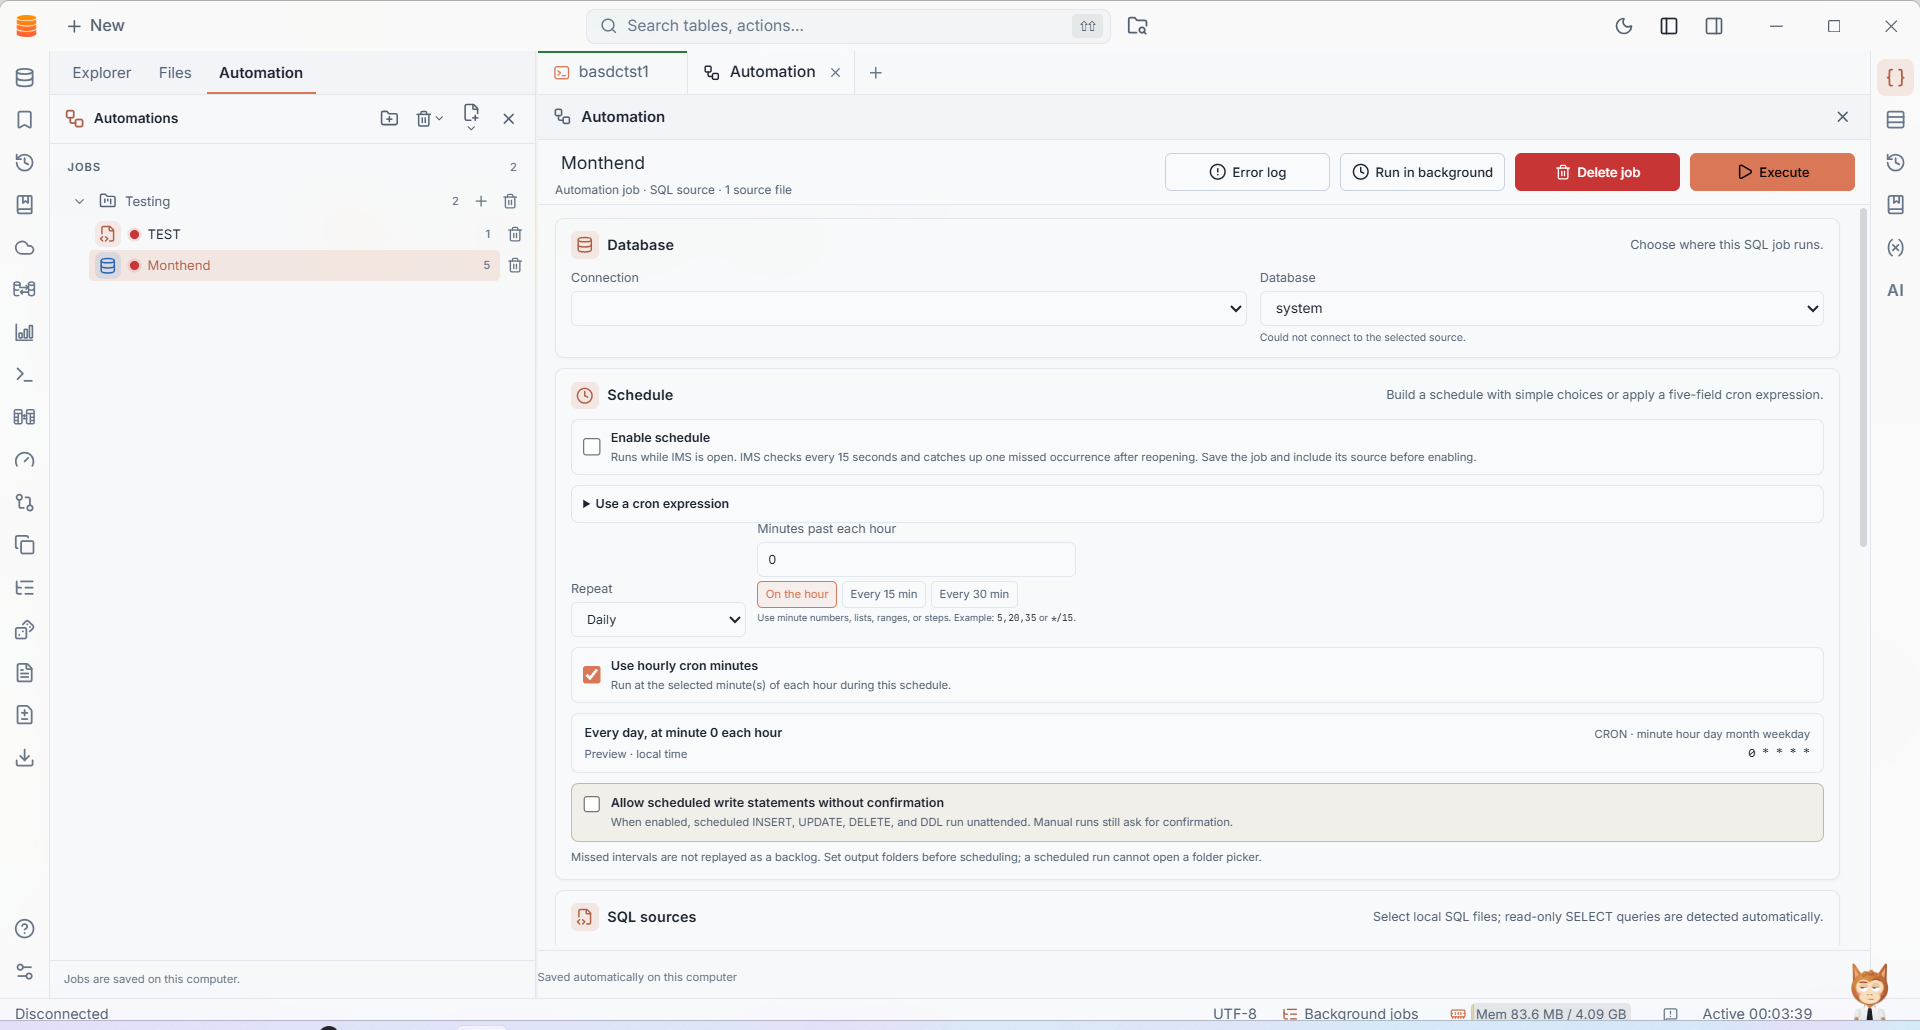Image resolution: width=1920 pixels, height=1030 pixels.
Task: Toggle dark mode moon icon
Action: 1624,26
